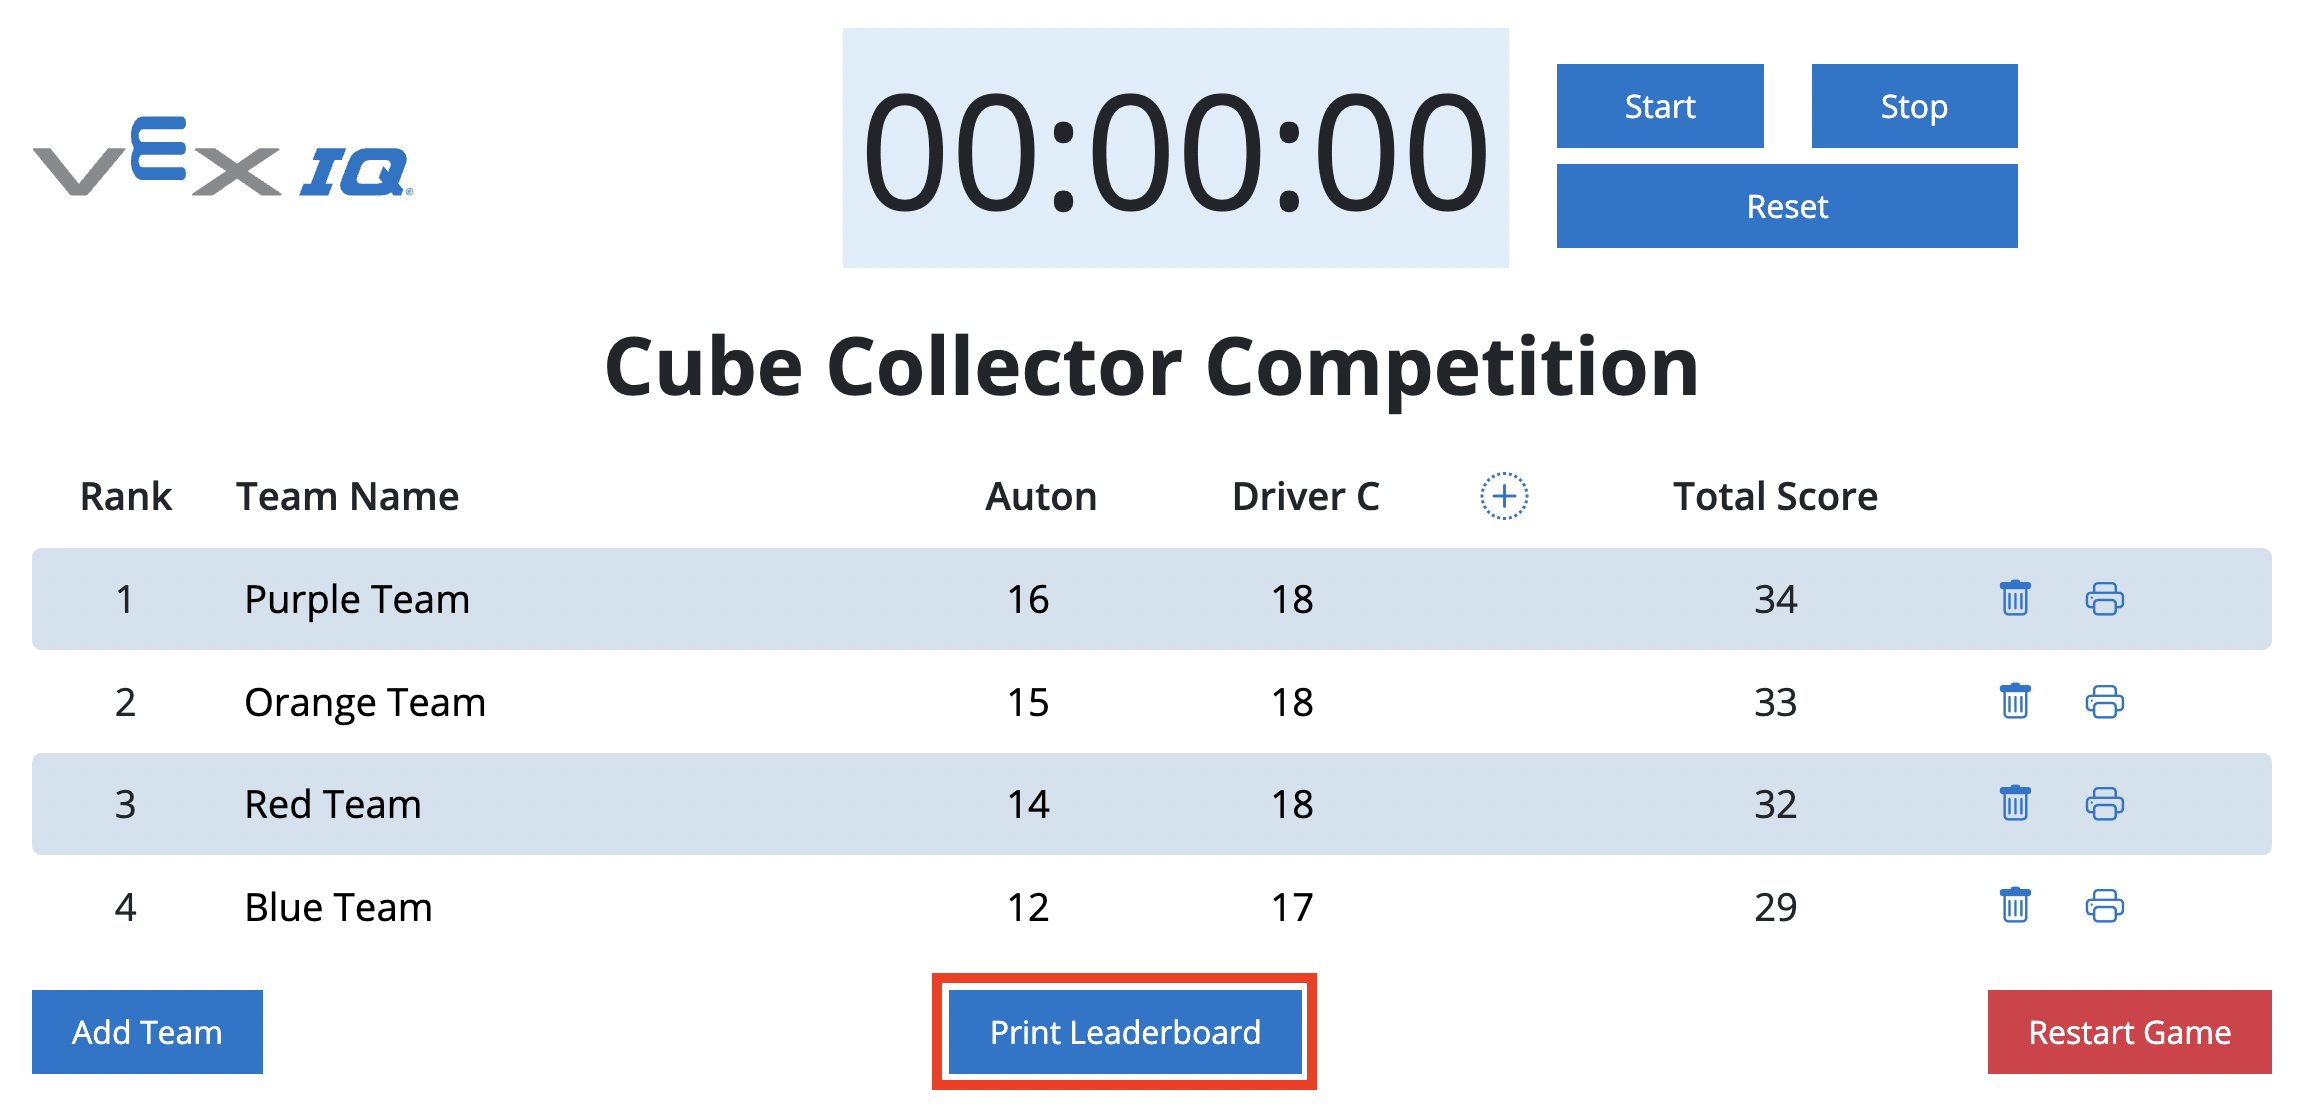Delete the Purple Team using its trash icon
The height and width of the screenshot is (1114, 2300).
(2013, 599)
